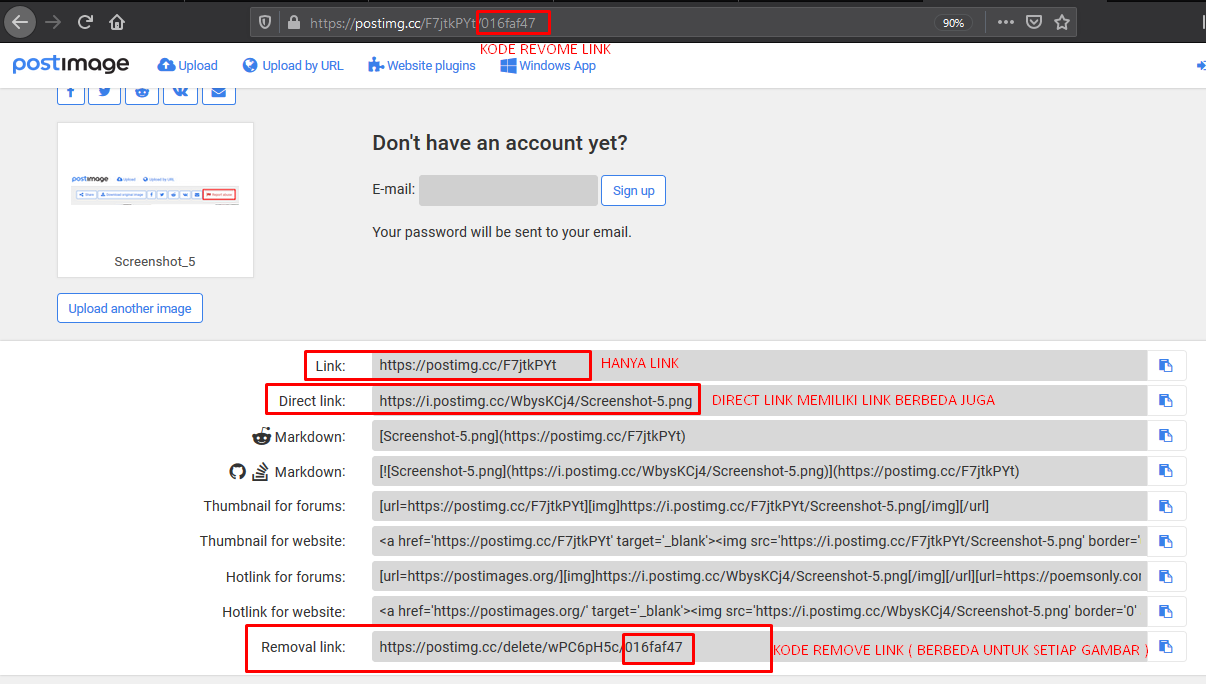Click the Sign up button
1206x684 pixels.
[x=633, y=191]
